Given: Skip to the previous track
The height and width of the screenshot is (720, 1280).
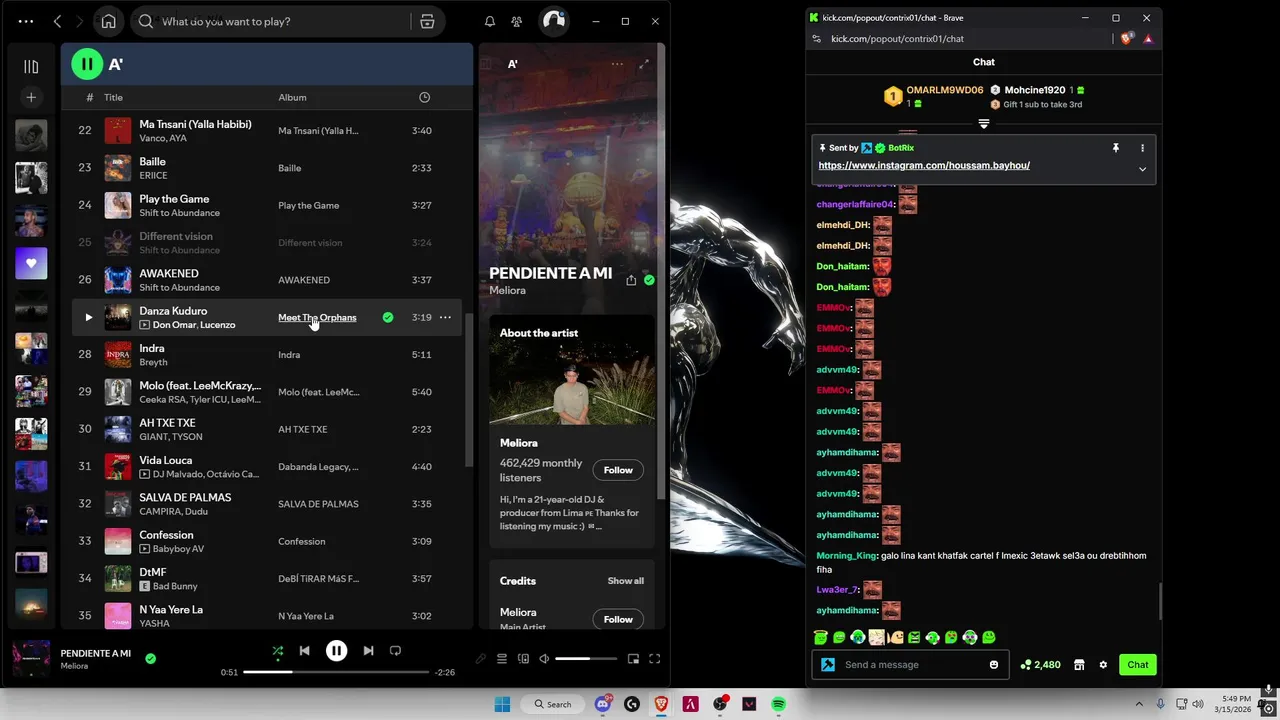Looking at the screenshot, I should coord(305,651).
